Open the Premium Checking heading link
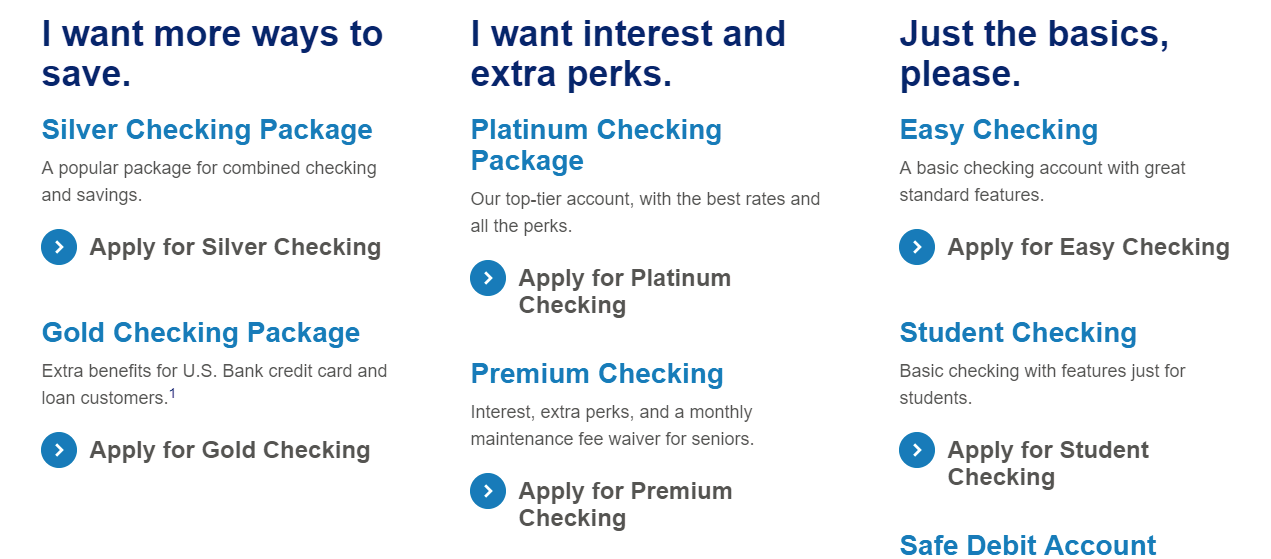1271x559 pixels. pos(597,374)
